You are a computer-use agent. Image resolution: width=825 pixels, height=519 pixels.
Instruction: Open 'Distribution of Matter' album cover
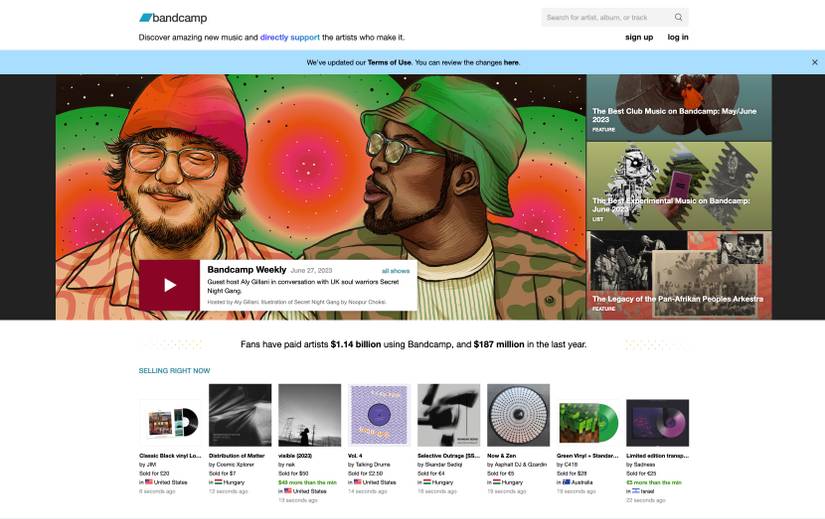point(240,415)
